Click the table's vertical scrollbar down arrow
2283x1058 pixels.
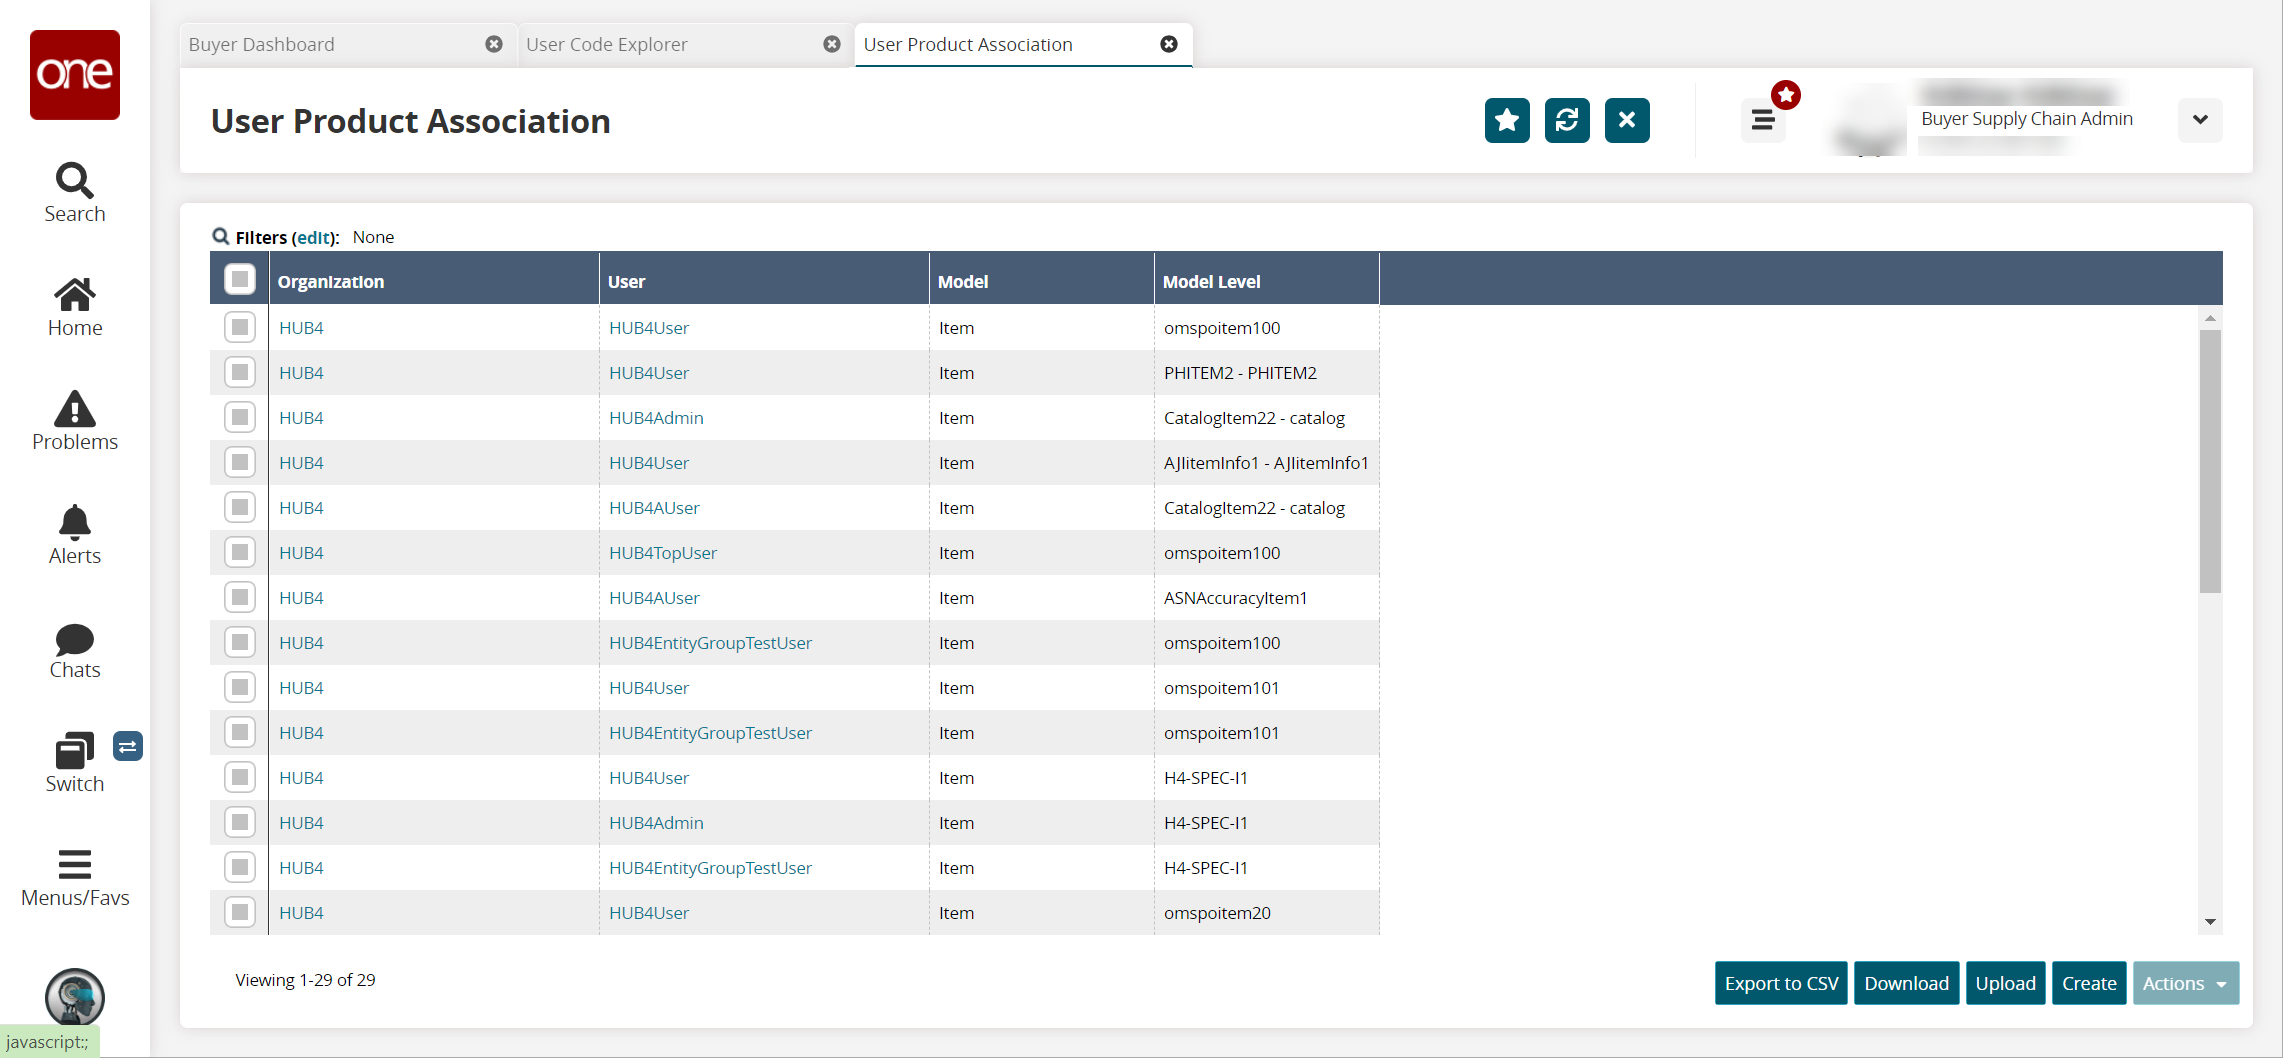coord(2210,922)
